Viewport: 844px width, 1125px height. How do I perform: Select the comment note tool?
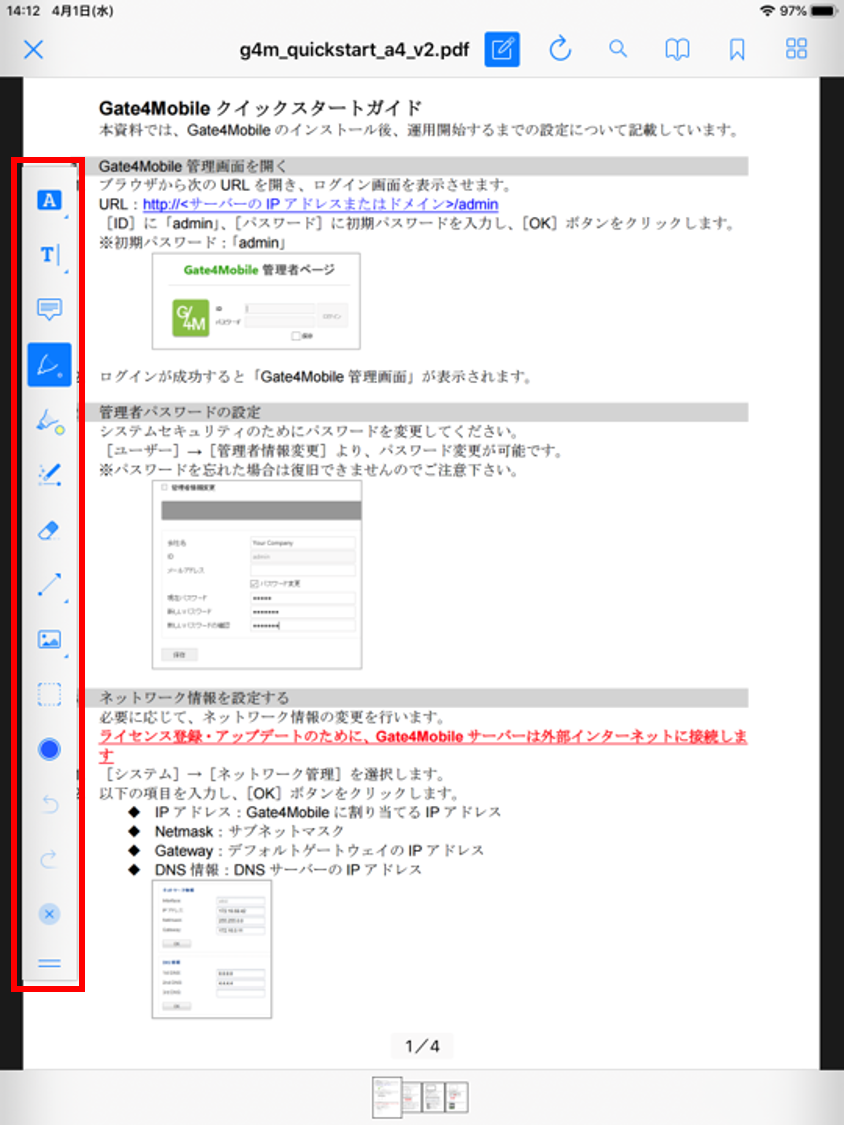pos(49,309)
